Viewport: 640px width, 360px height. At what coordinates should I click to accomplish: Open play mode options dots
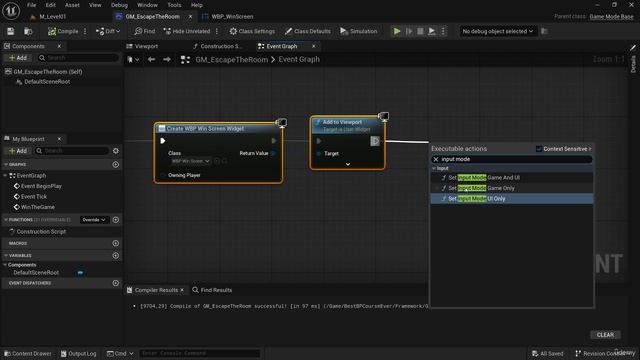(x=443, y=31)
